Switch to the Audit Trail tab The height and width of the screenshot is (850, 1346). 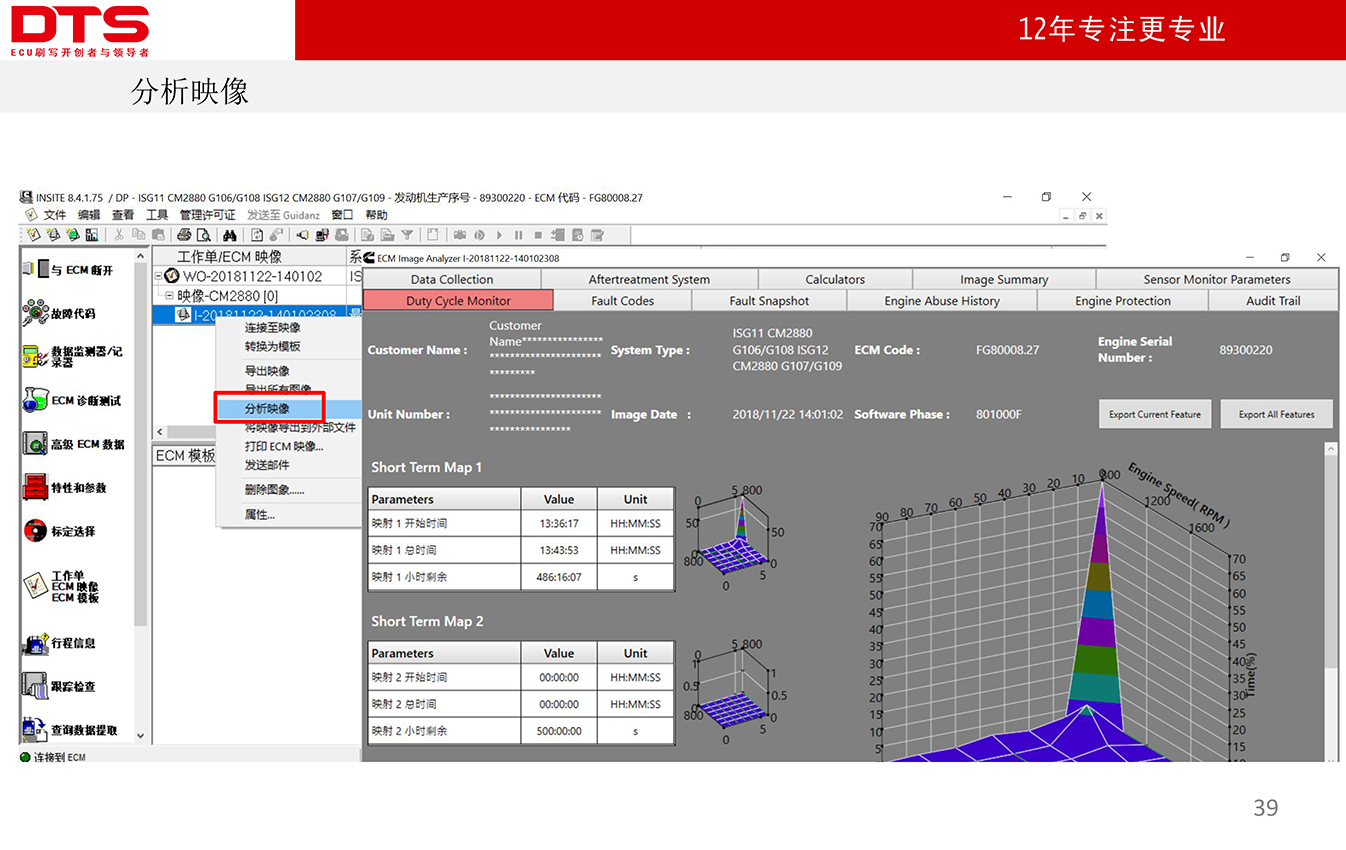coord(1273,300)
